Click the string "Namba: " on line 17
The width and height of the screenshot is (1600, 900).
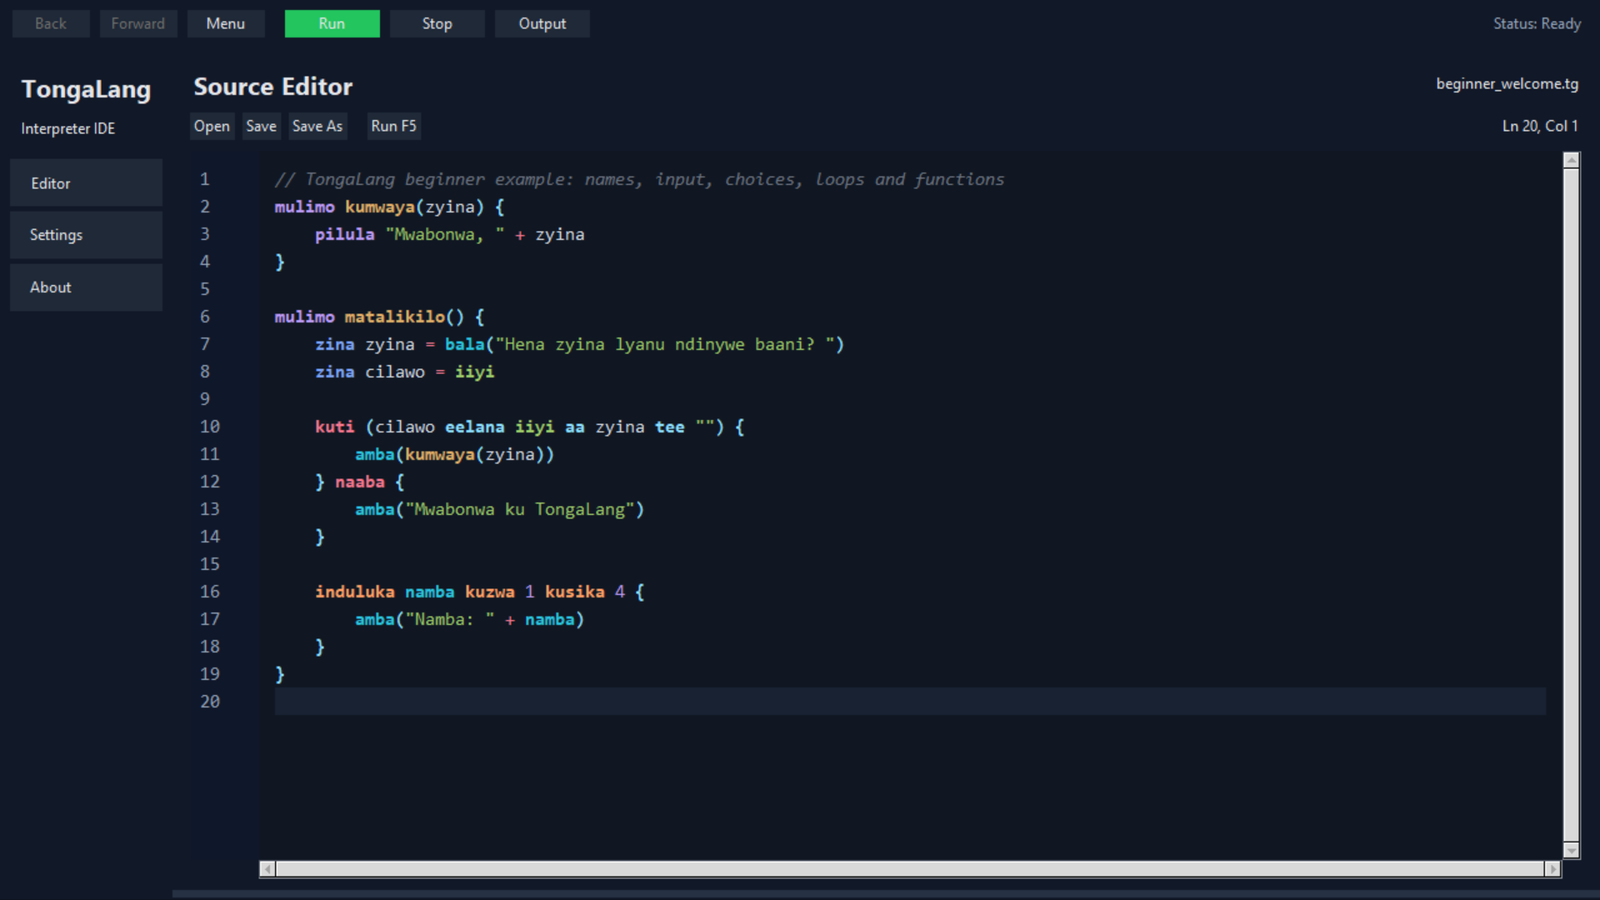pyautogui.click(x=450, y=619)
